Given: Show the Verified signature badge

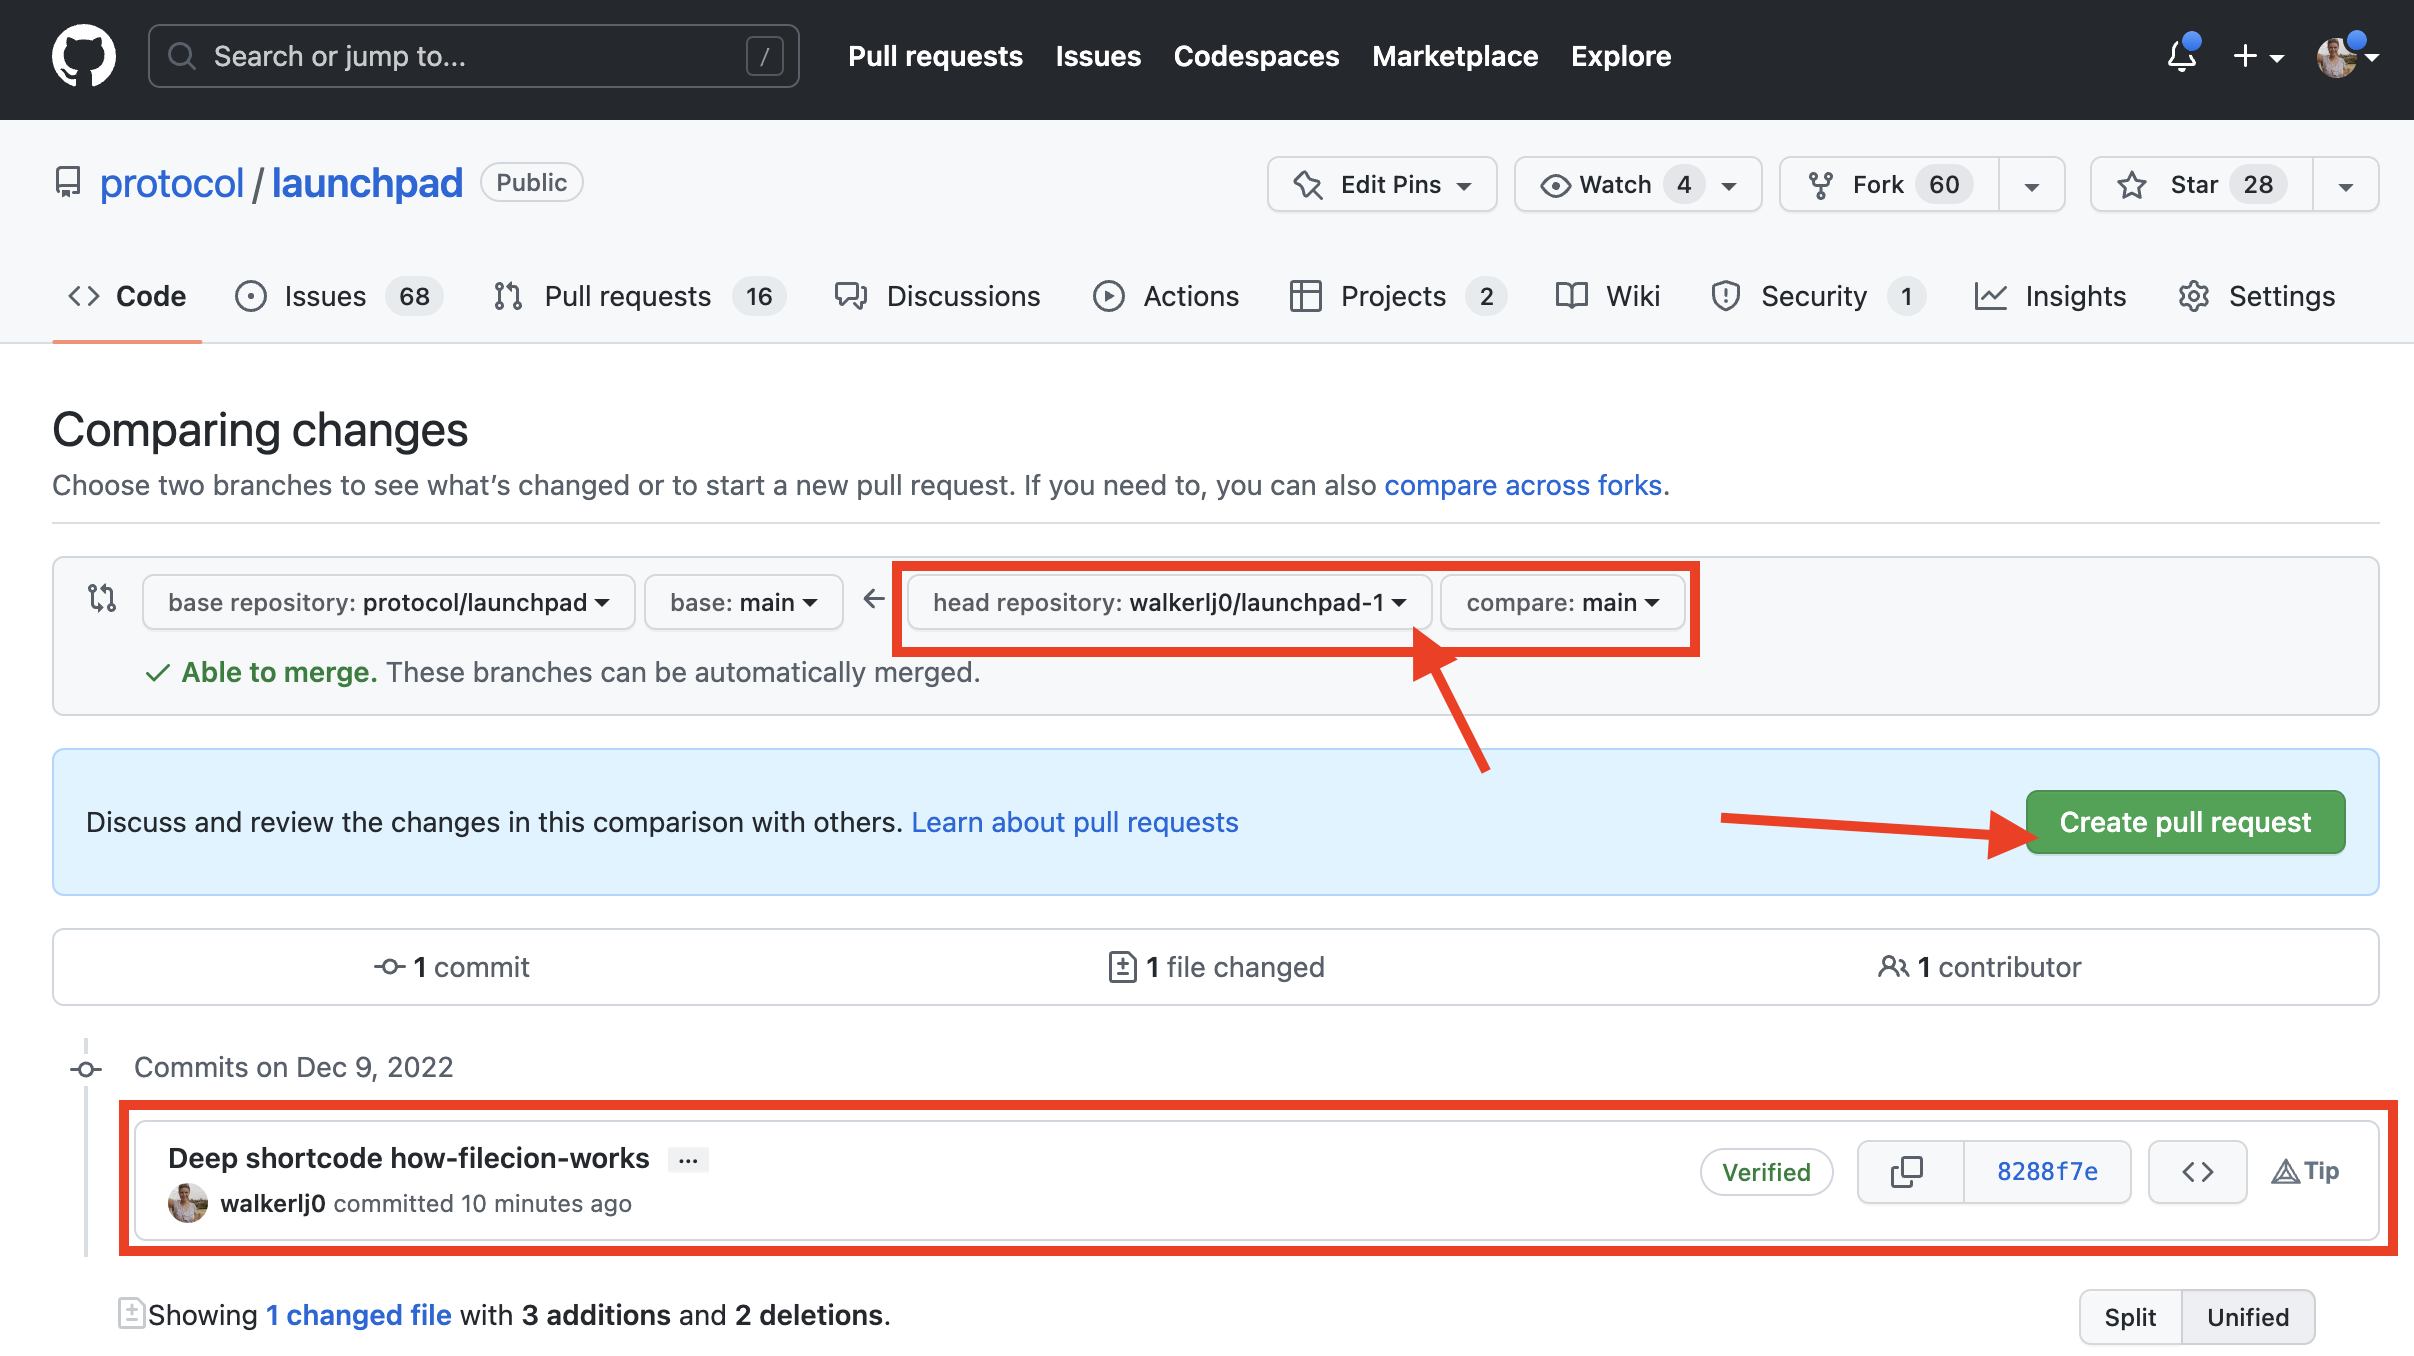Looking at the screenshot, I should 1766,1172.
